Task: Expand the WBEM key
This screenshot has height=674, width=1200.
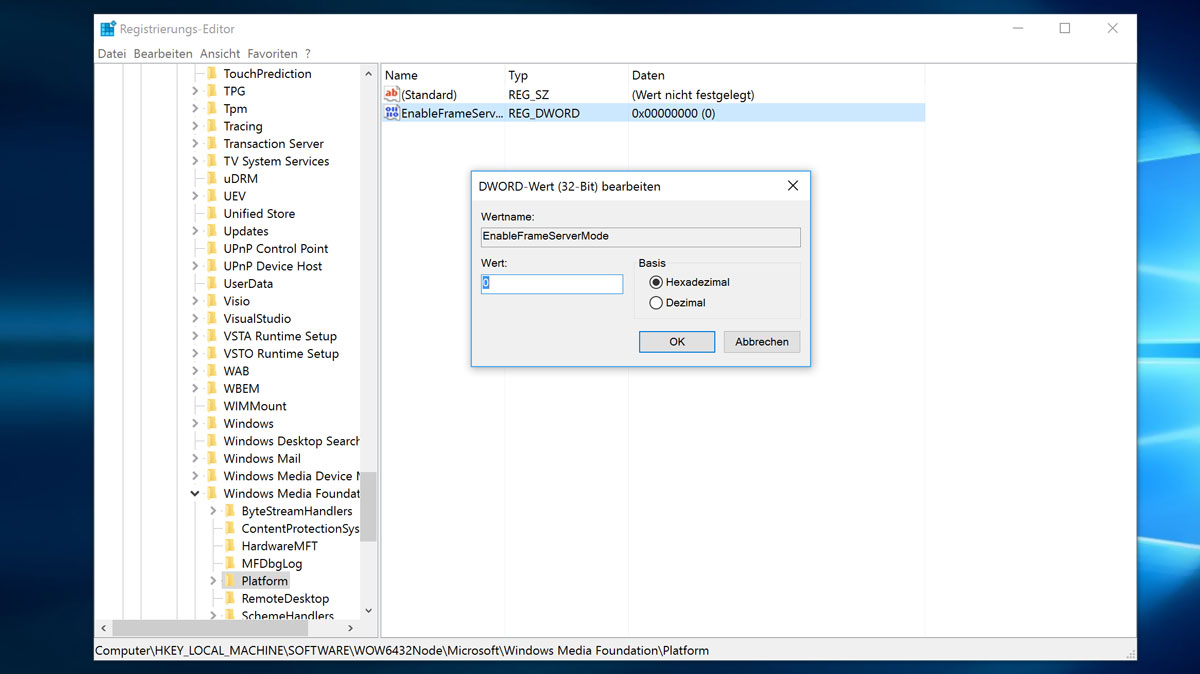Action: 195,389
